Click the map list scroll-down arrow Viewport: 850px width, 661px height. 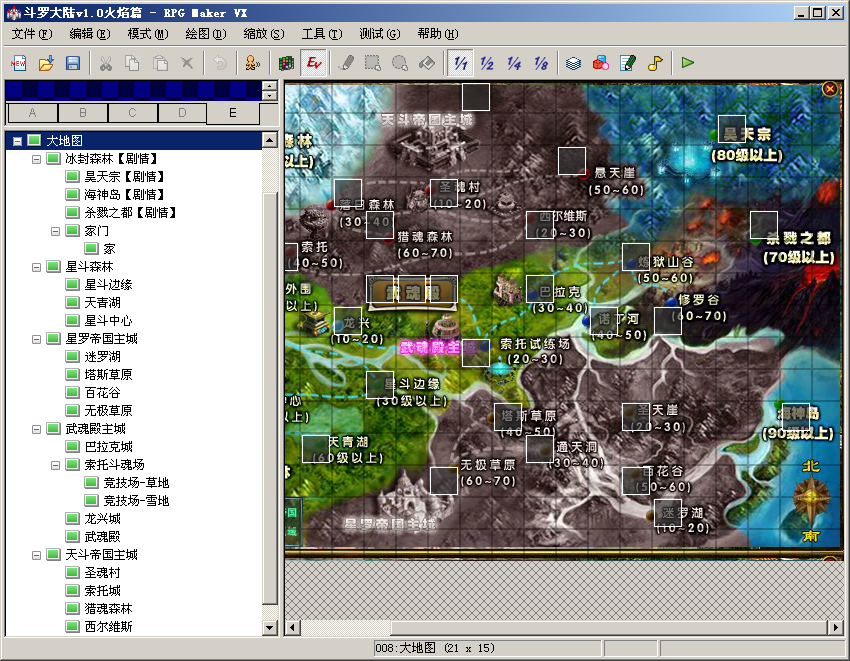270,628
